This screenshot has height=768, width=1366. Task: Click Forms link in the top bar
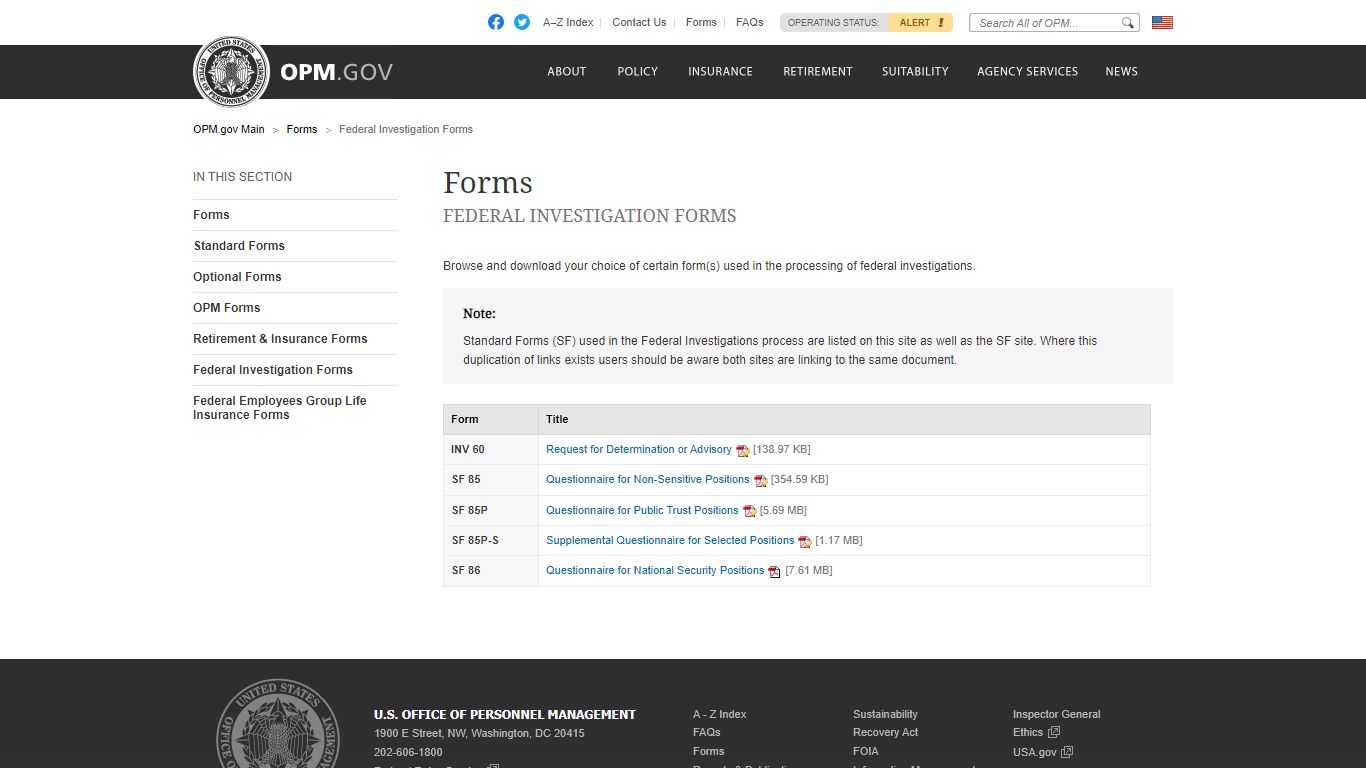[701, 22]
